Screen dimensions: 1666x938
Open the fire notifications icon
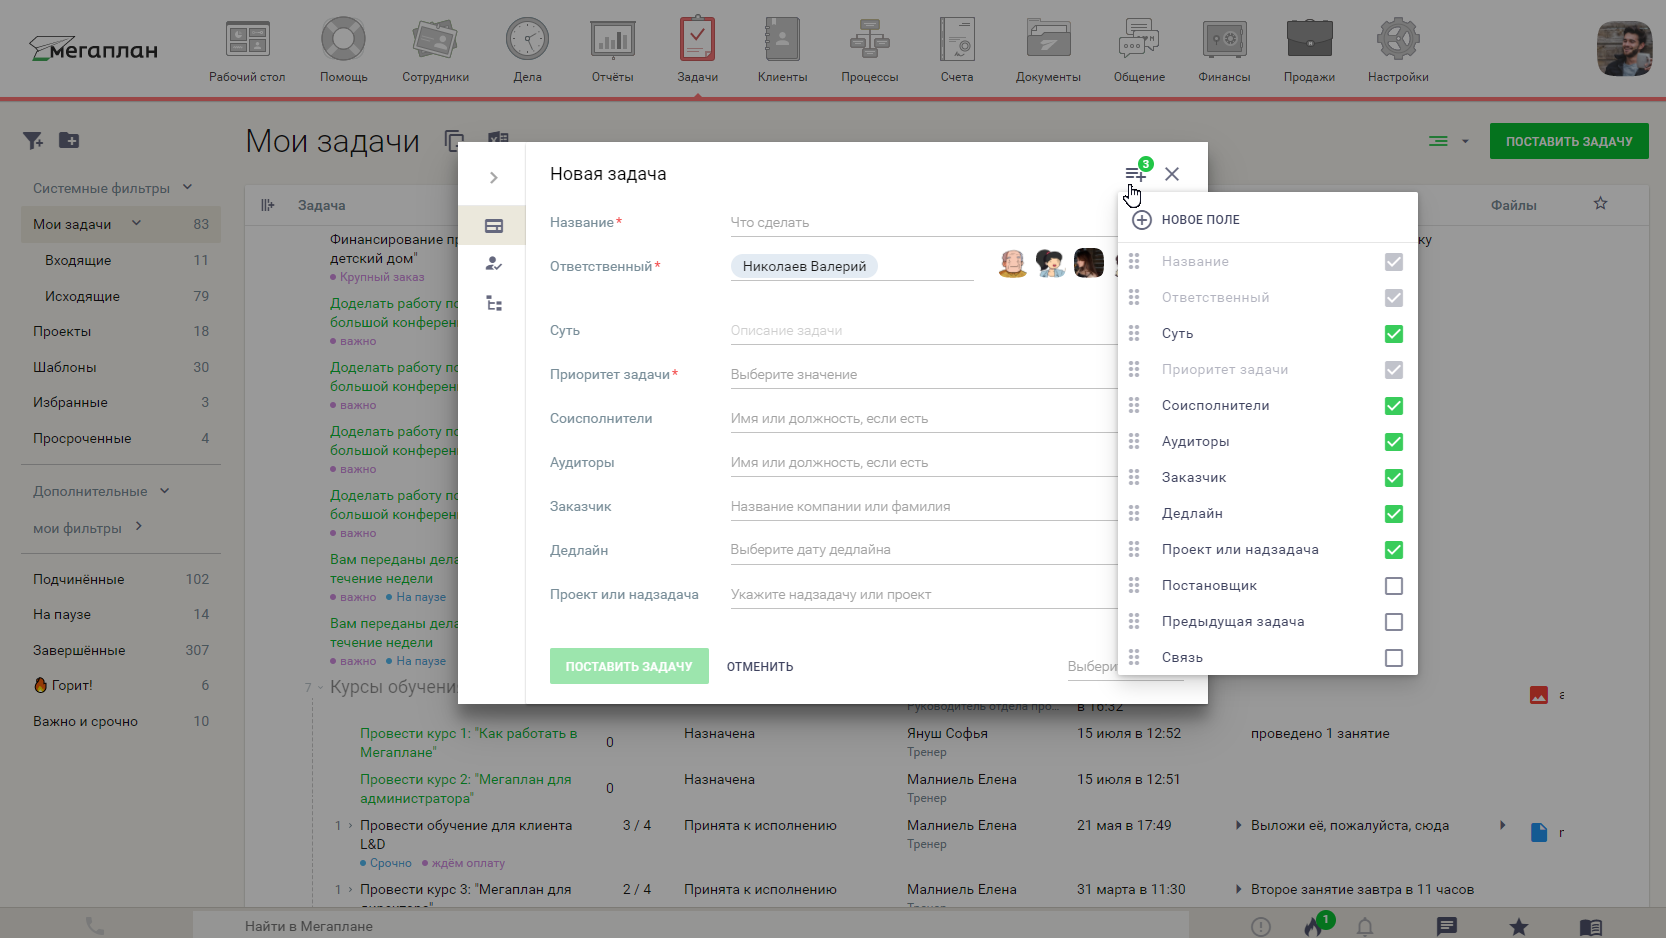click(1313, 926)
